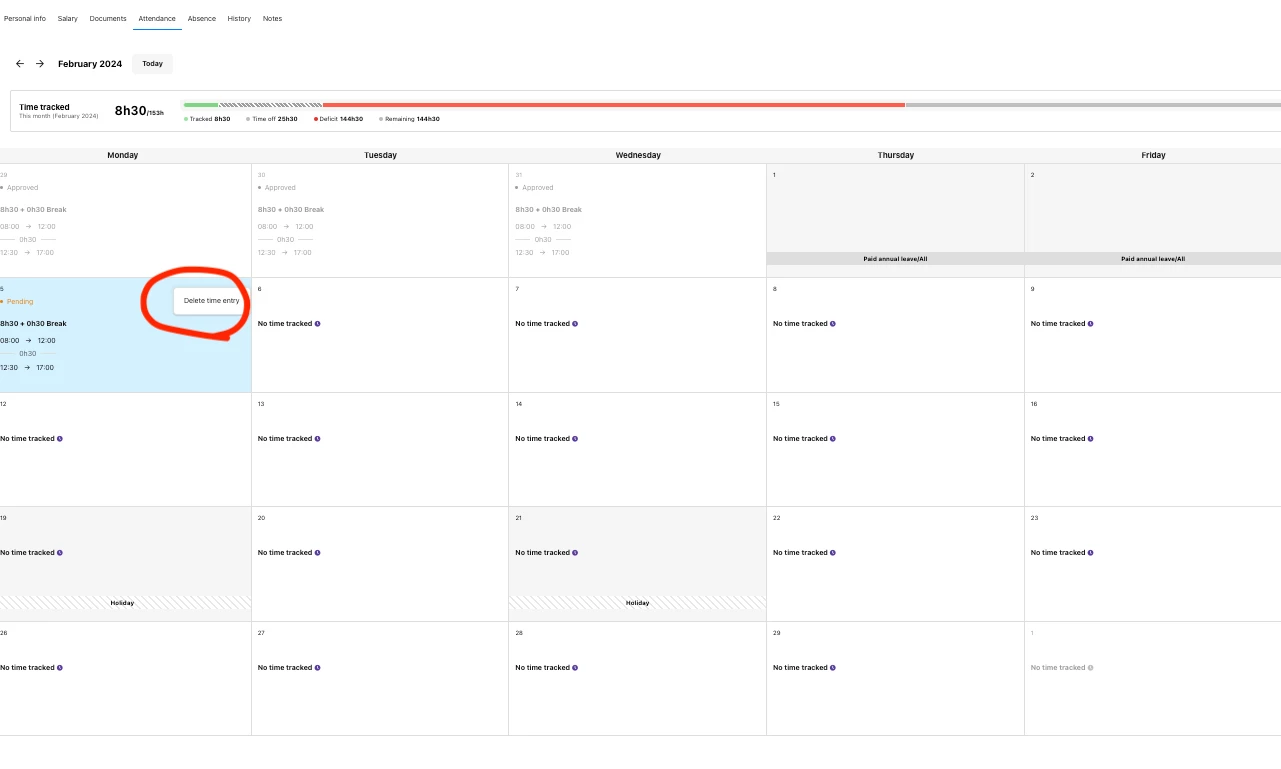The height and width of the screenshot is (769, 1281).
Task: Choose Delete time entry option
Action: pyautogui.click(x=212, y=301)
